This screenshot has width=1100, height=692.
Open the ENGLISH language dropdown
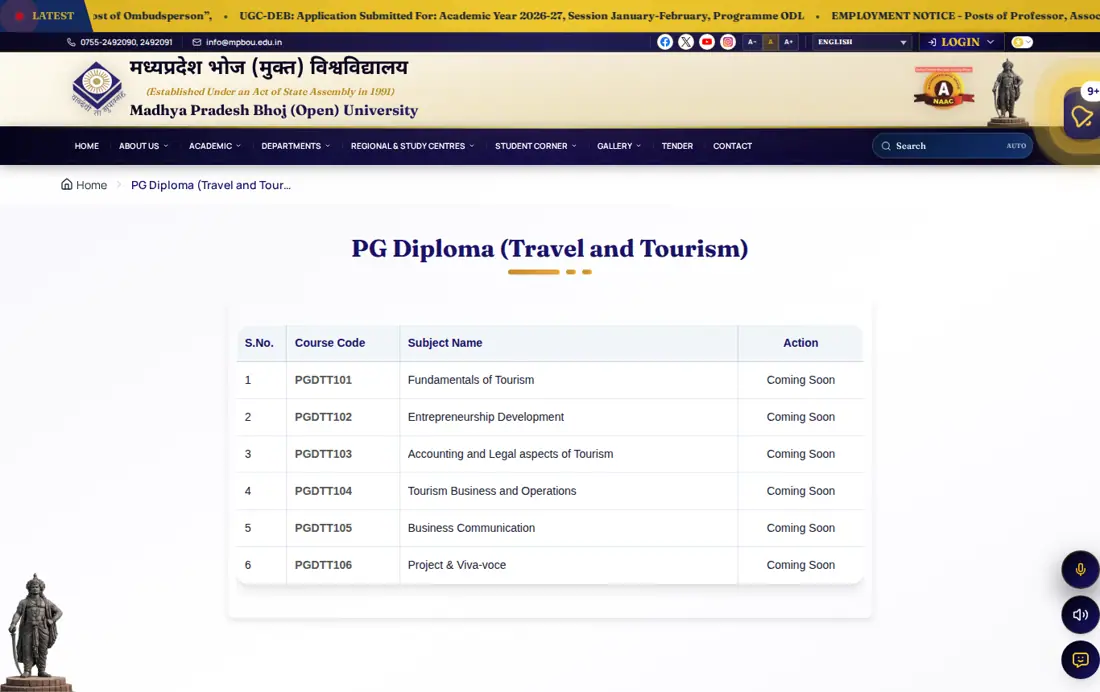point(862,42)
